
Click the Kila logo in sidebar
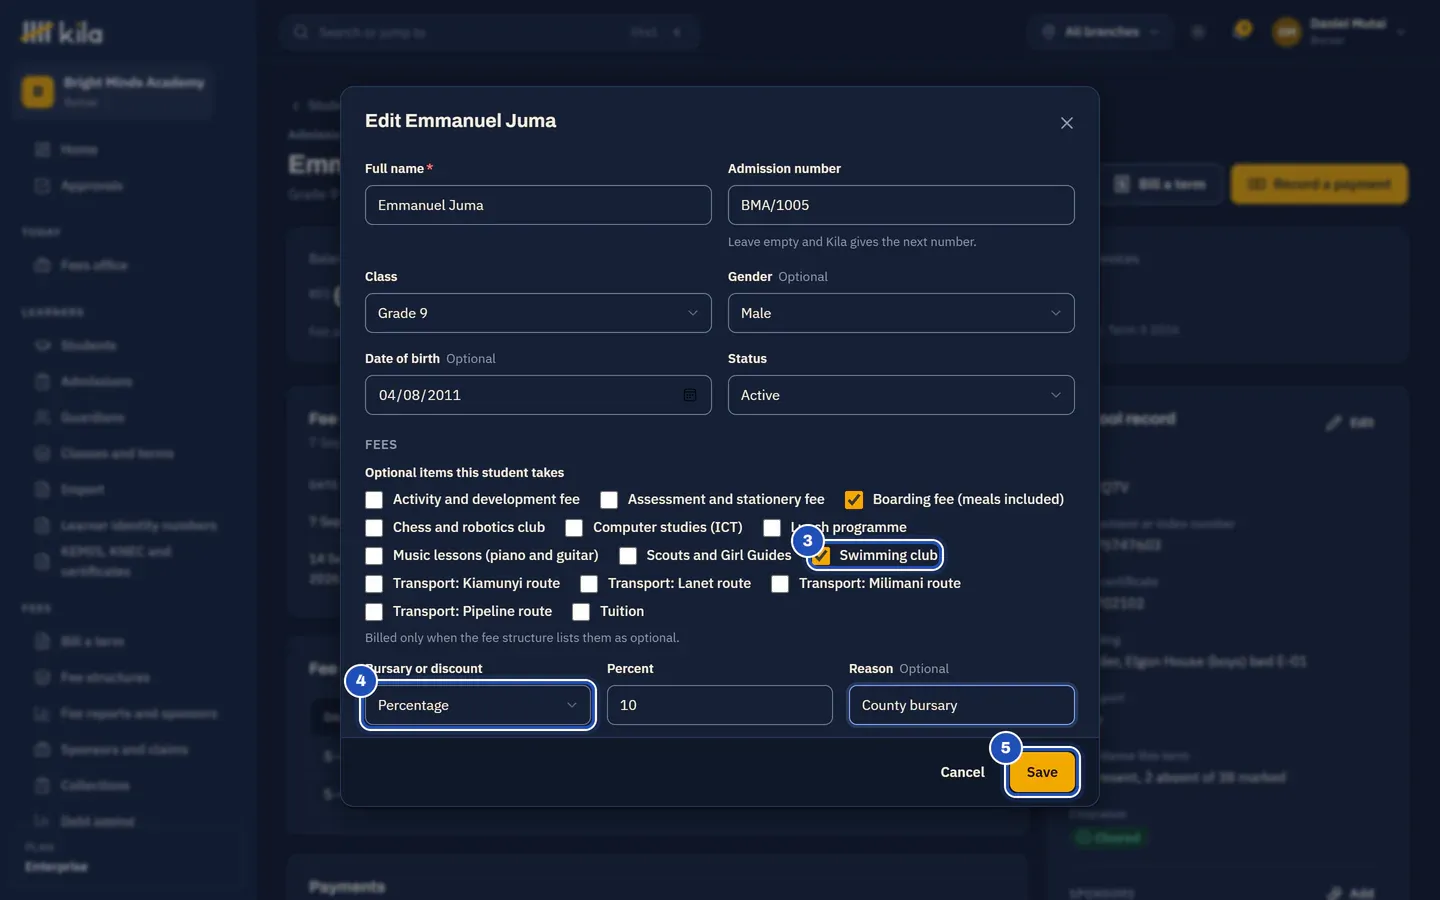tap(62, 33)
